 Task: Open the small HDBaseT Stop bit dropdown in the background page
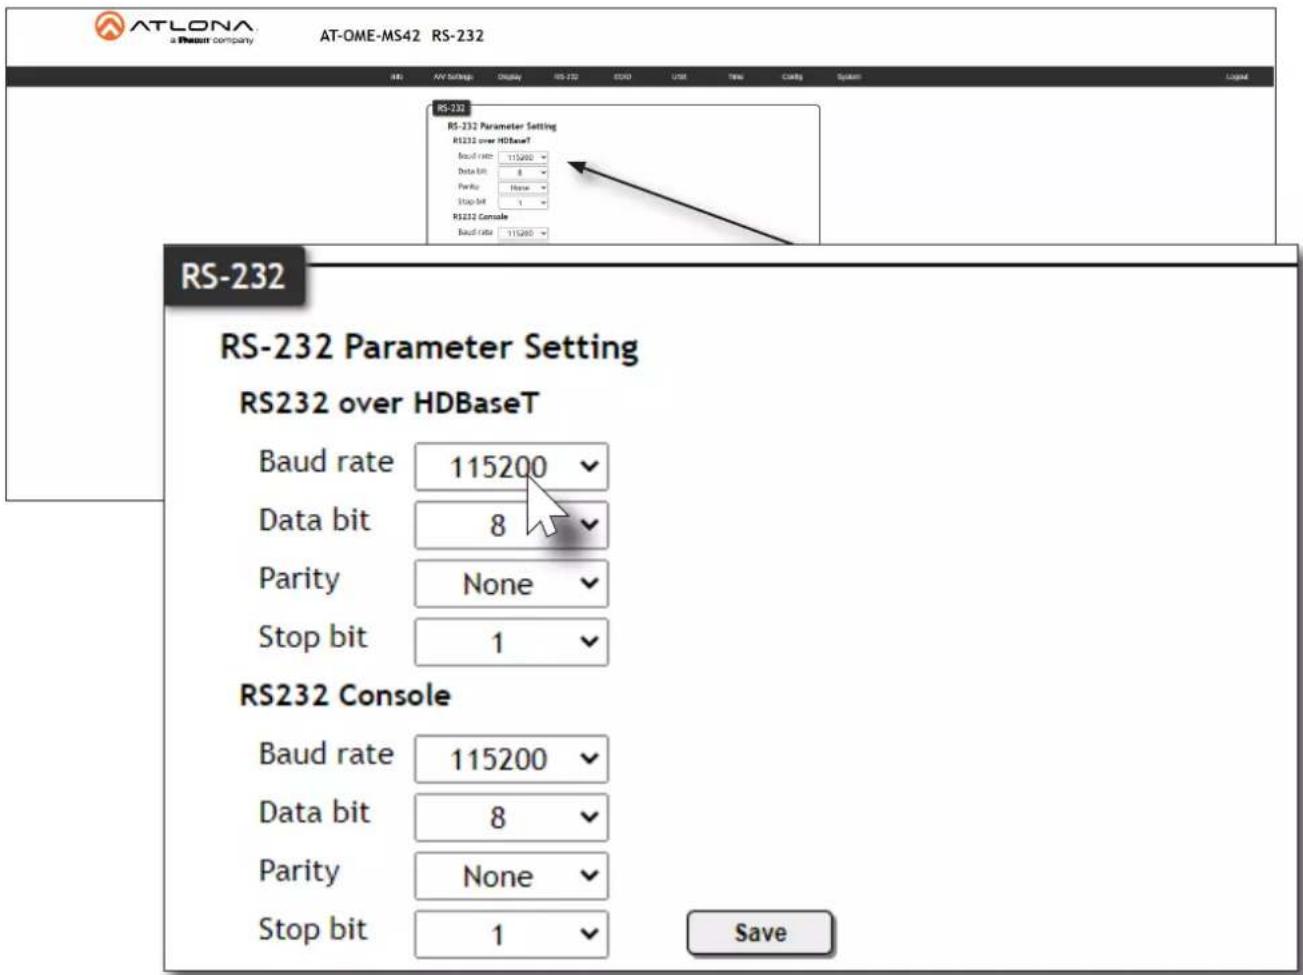click(x=524, y=203)
